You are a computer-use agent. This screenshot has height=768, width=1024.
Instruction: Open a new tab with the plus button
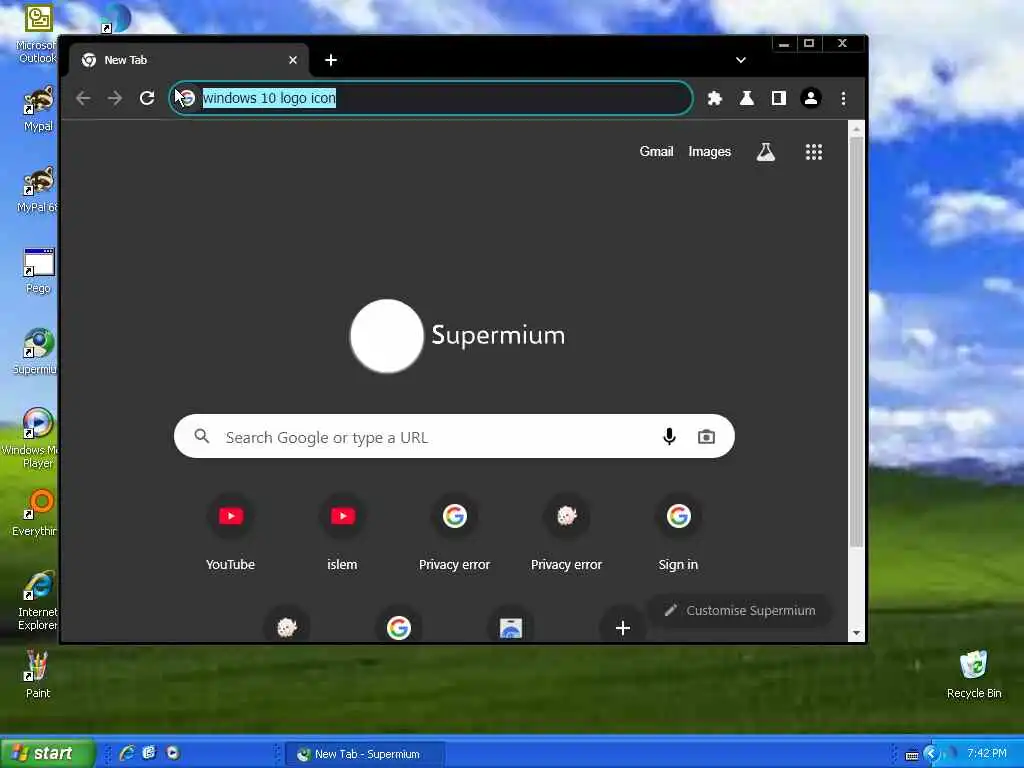(331, 60)
